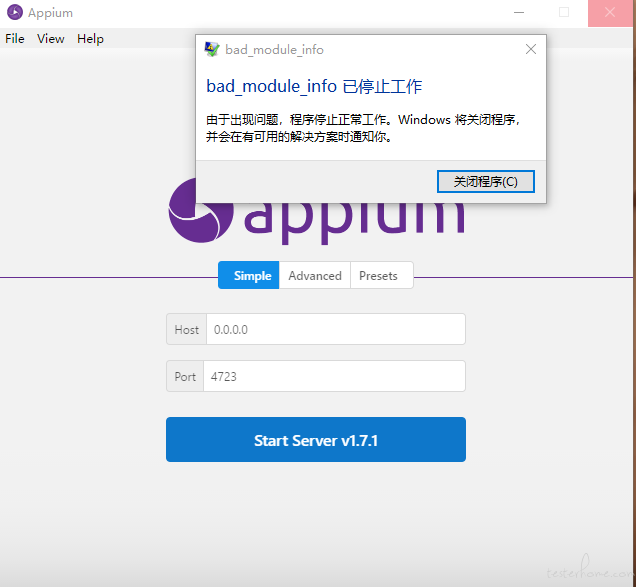The height and width of the screenshot is (587, 636).
Task: Maximize the Appium window
Action: pyautogui.click(x=564, y=13)
